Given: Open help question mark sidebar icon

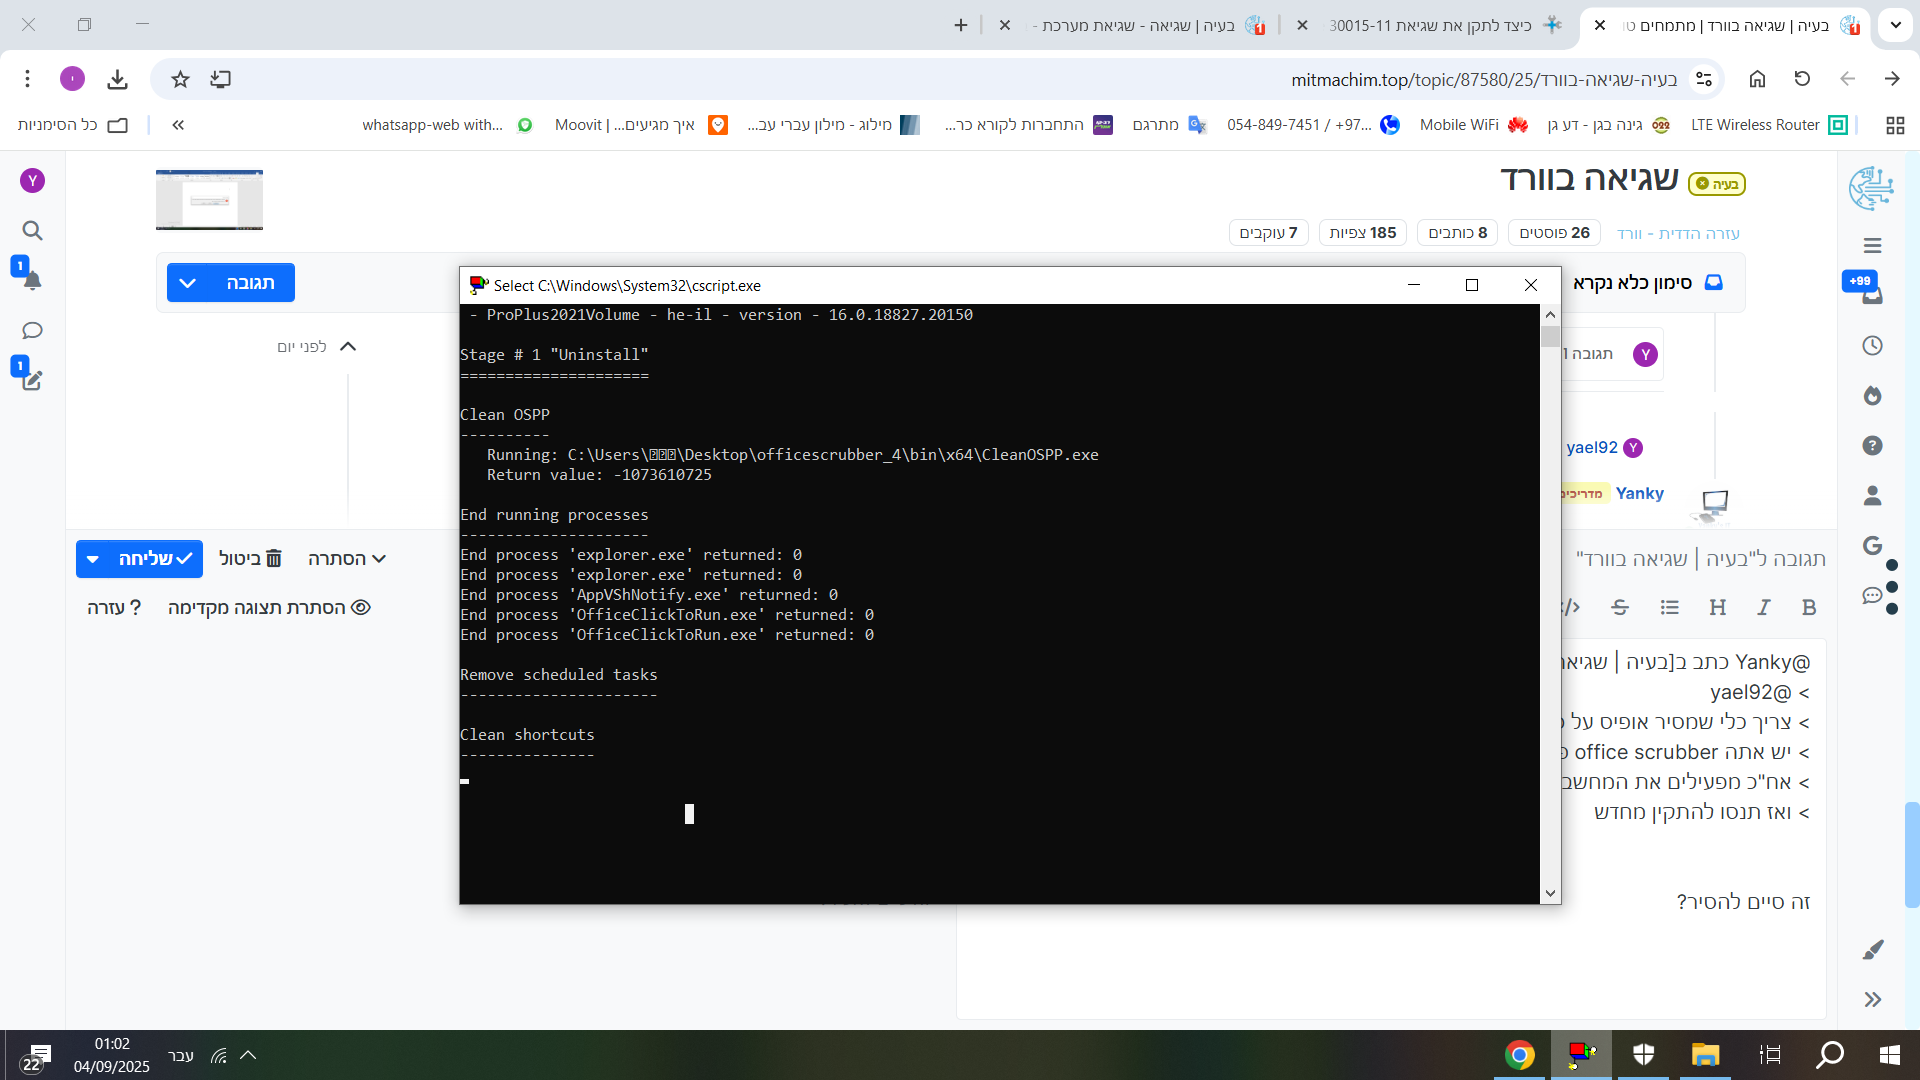Looking at the screenshot, I should click(1872, 446).
